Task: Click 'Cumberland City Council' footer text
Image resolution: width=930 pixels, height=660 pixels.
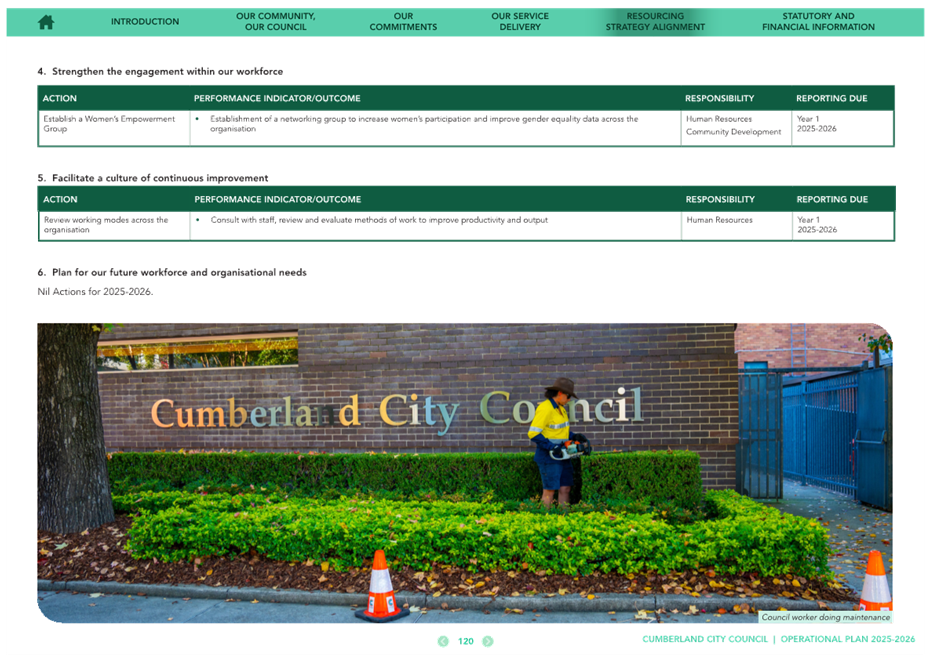Action: [x=705, y=639]
